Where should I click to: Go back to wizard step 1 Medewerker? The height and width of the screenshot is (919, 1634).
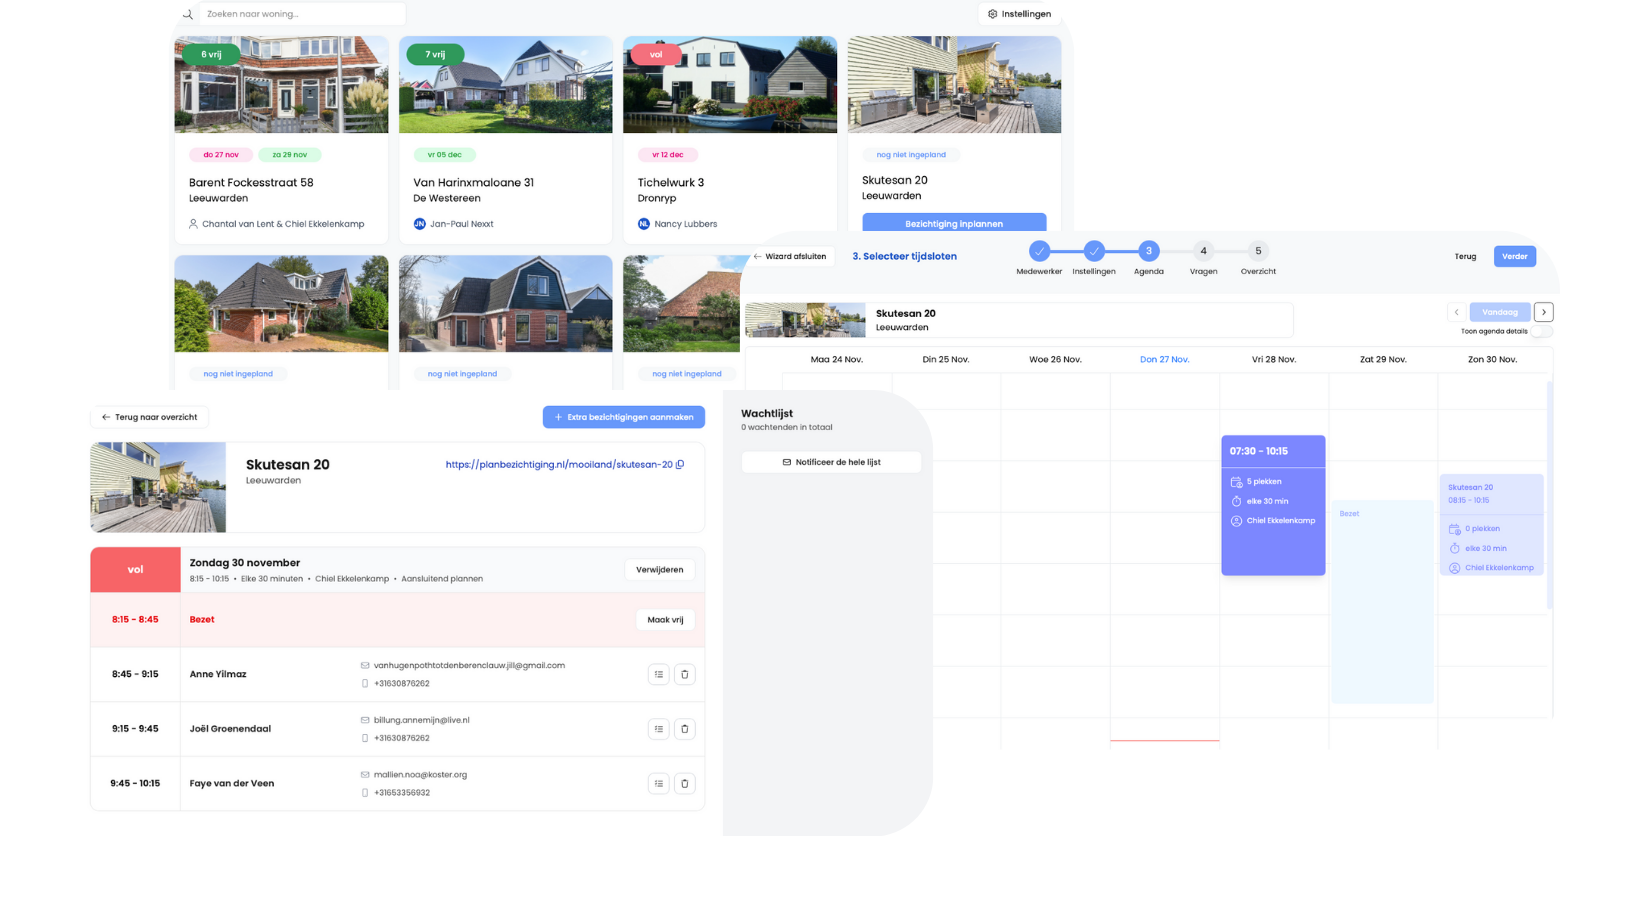pyautogui.click(x=1039, y=251)
